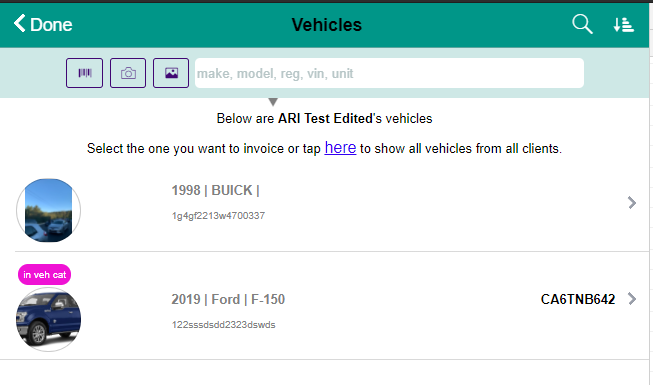Choose the image gallery picker button
Viewport: 653px width, 385px height.
click(x=171, y=73)
